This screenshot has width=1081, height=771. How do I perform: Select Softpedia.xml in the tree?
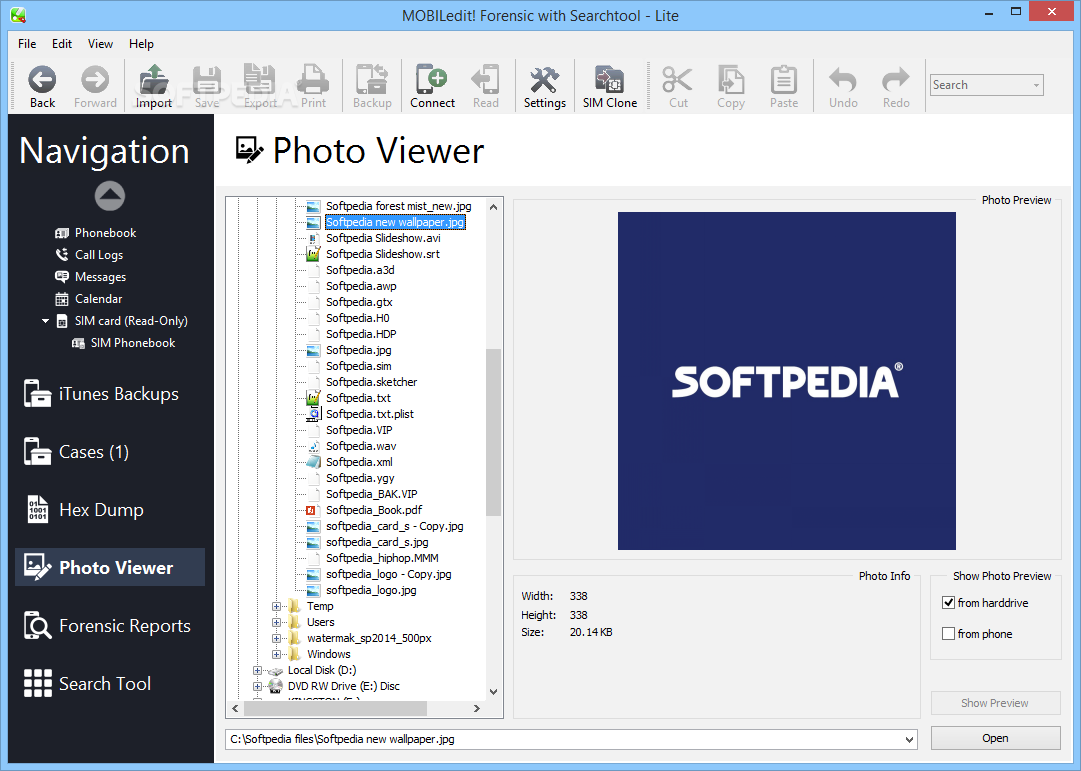[359, 462]
